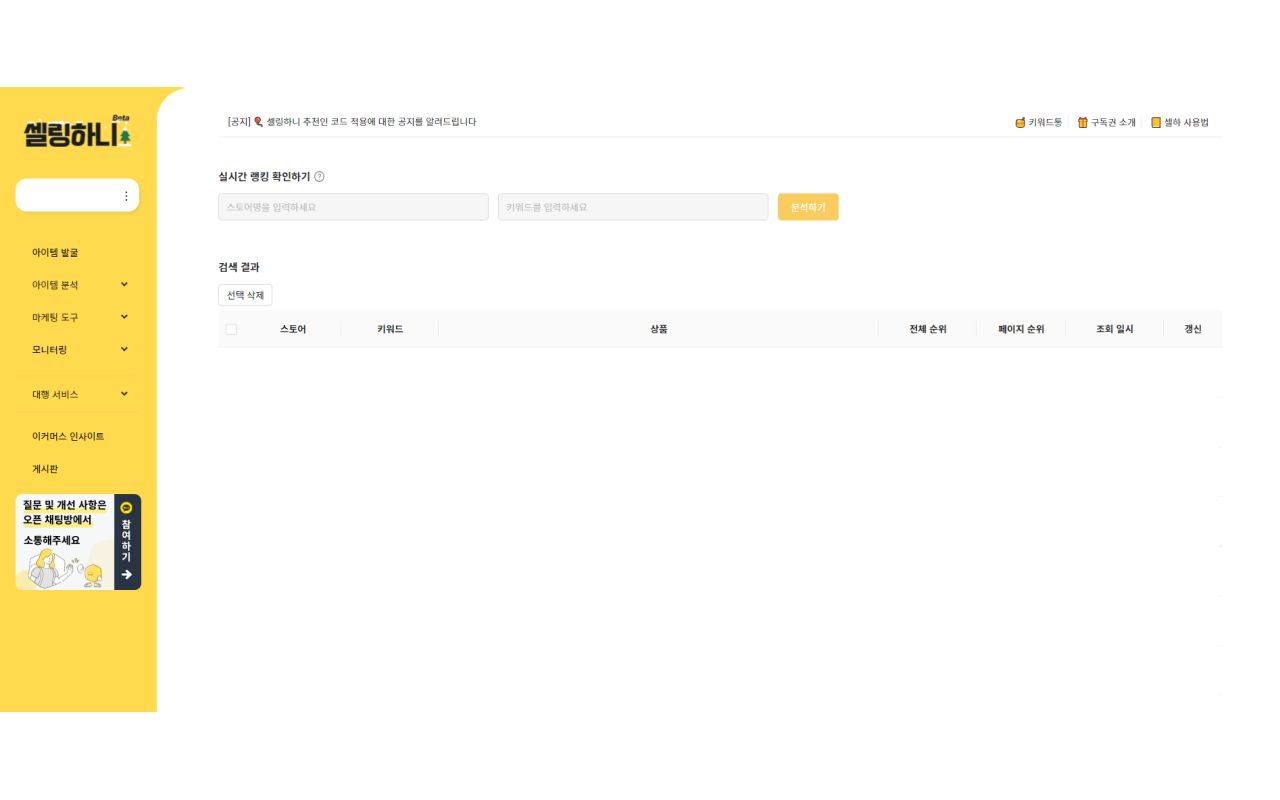1280x800 pixels.
Task: Expand the 마케팅 도구 submenu chevron
Action: click(x=124, y=316)
